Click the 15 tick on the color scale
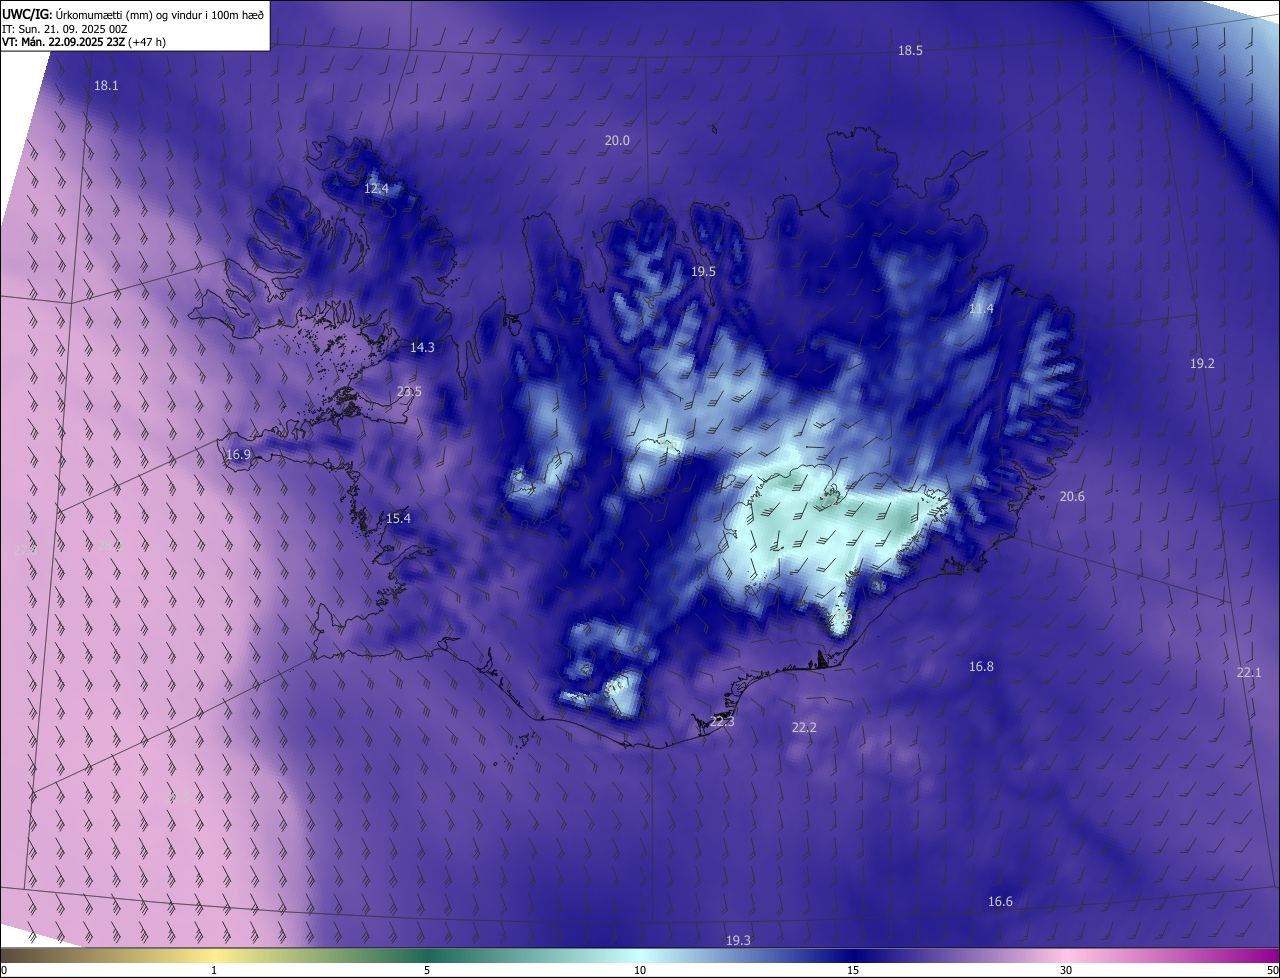 [853, 970]
